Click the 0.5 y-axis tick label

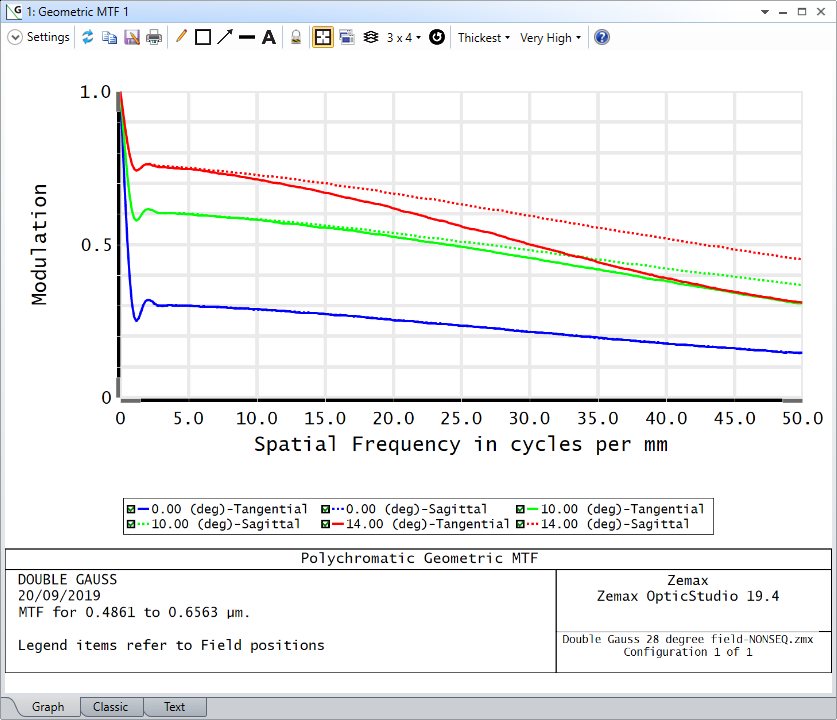click(x=96, y=245)
